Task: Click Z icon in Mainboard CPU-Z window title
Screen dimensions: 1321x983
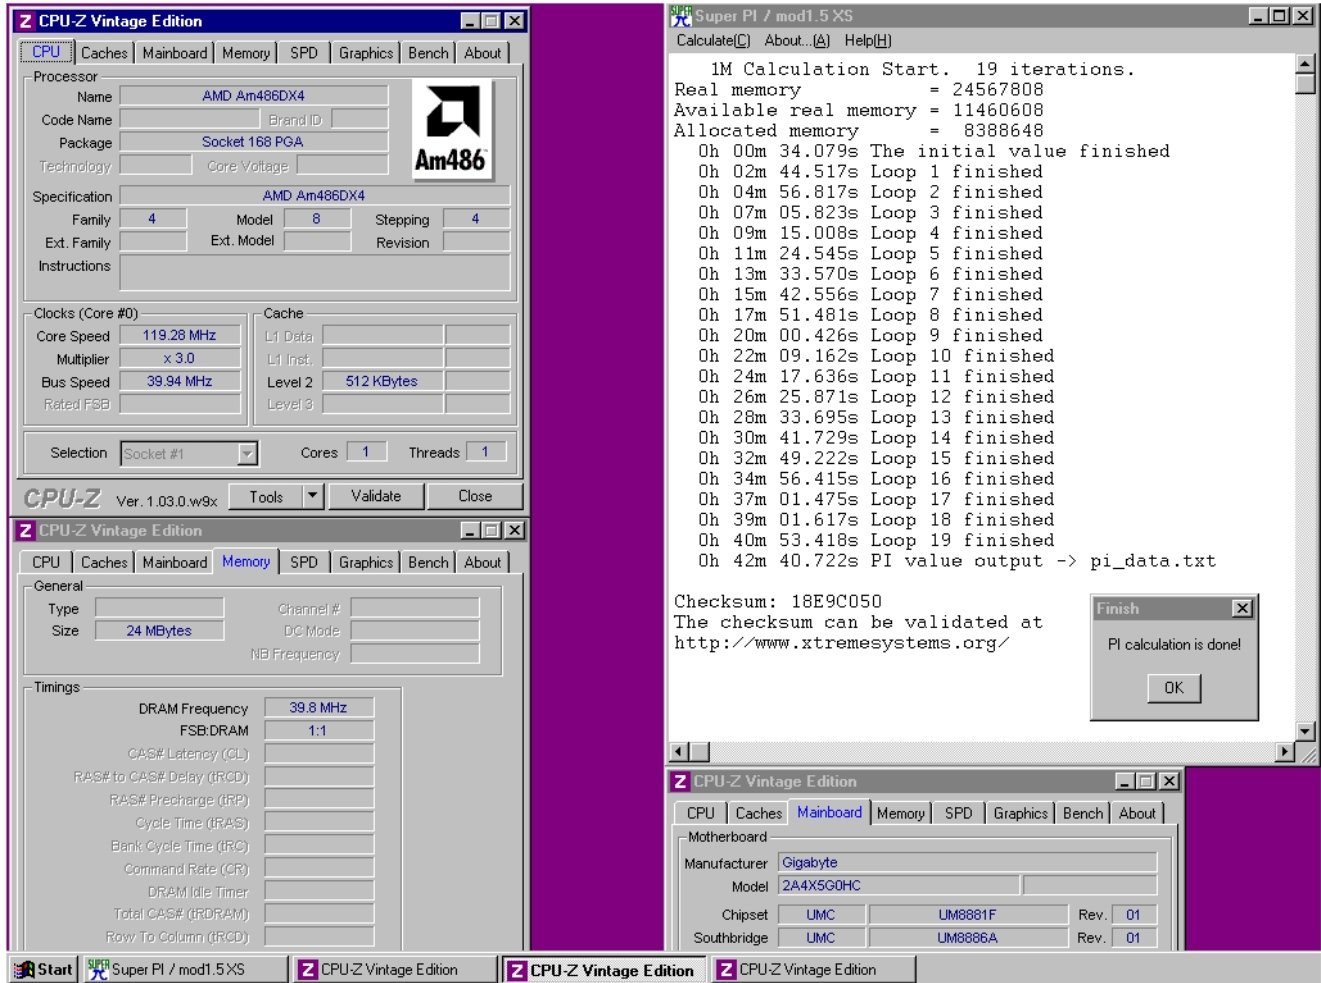Action: [x=681, y=782]
